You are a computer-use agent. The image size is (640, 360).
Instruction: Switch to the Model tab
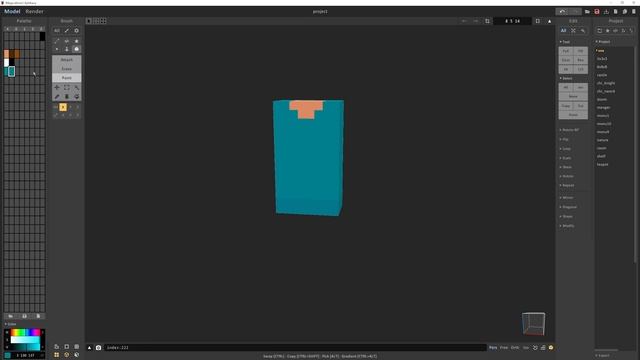[x=12, y=11]
